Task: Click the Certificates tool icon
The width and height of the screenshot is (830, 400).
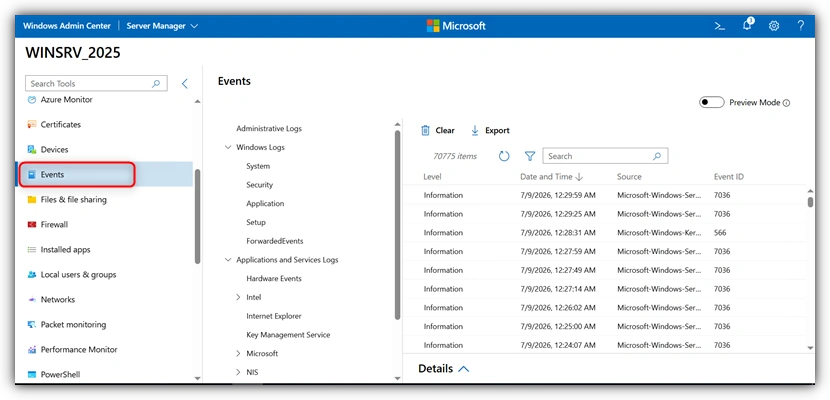Action: 32,124
